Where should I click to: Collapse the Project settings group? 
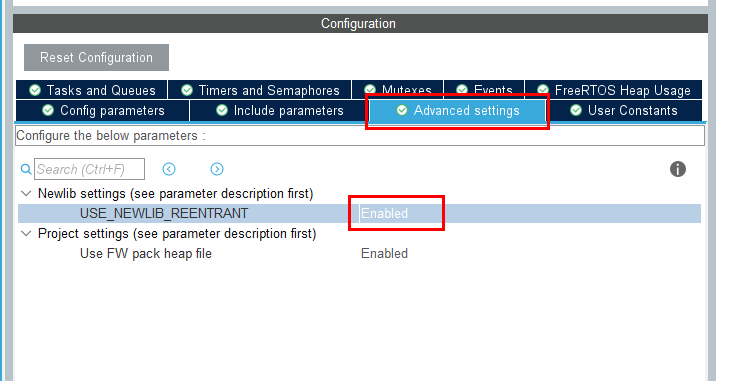point(27,233)
